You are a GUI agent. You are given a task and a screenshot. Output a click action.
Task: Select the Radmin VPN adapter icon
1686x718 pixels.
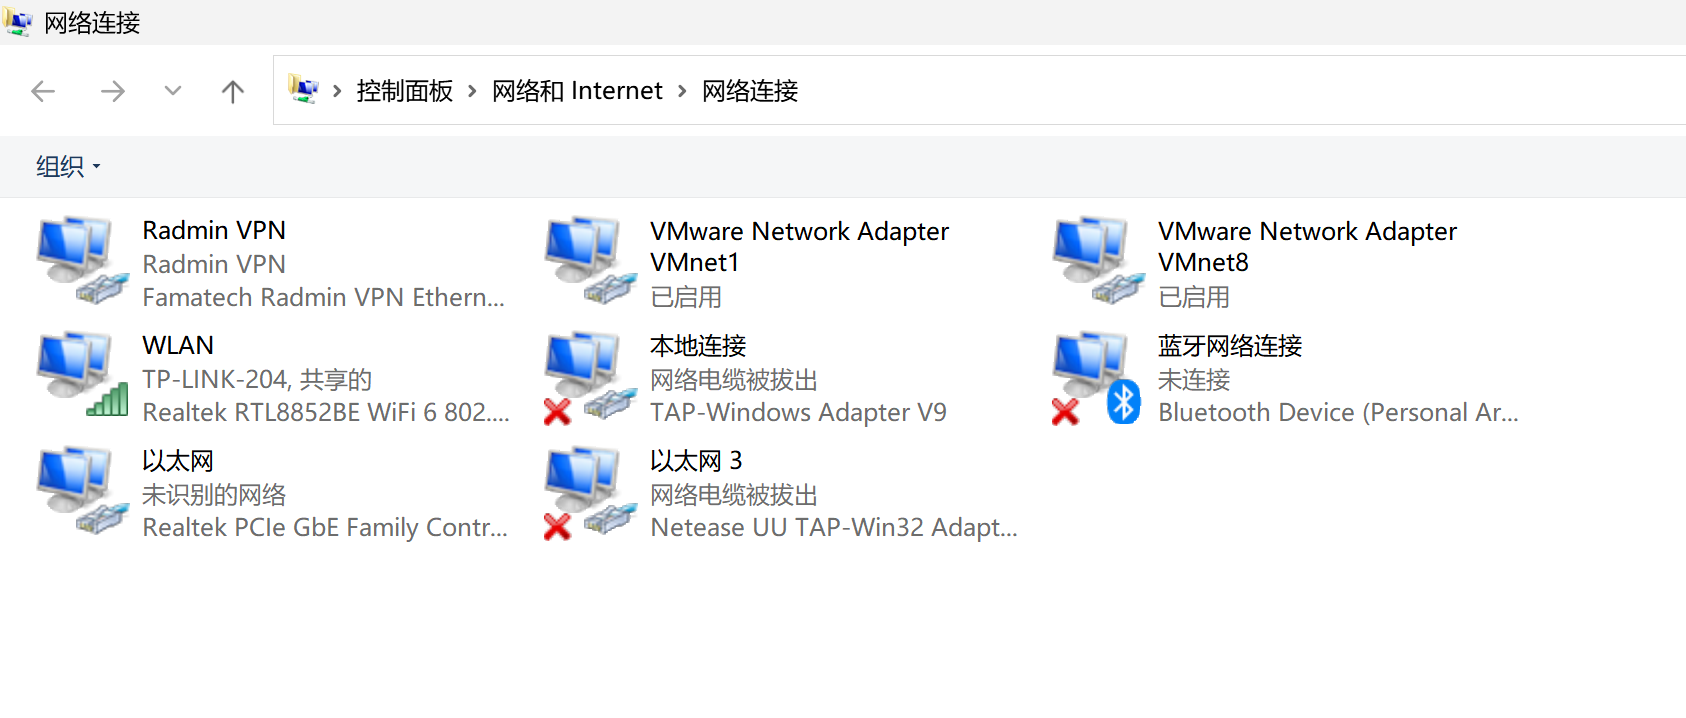pos(83,262)
